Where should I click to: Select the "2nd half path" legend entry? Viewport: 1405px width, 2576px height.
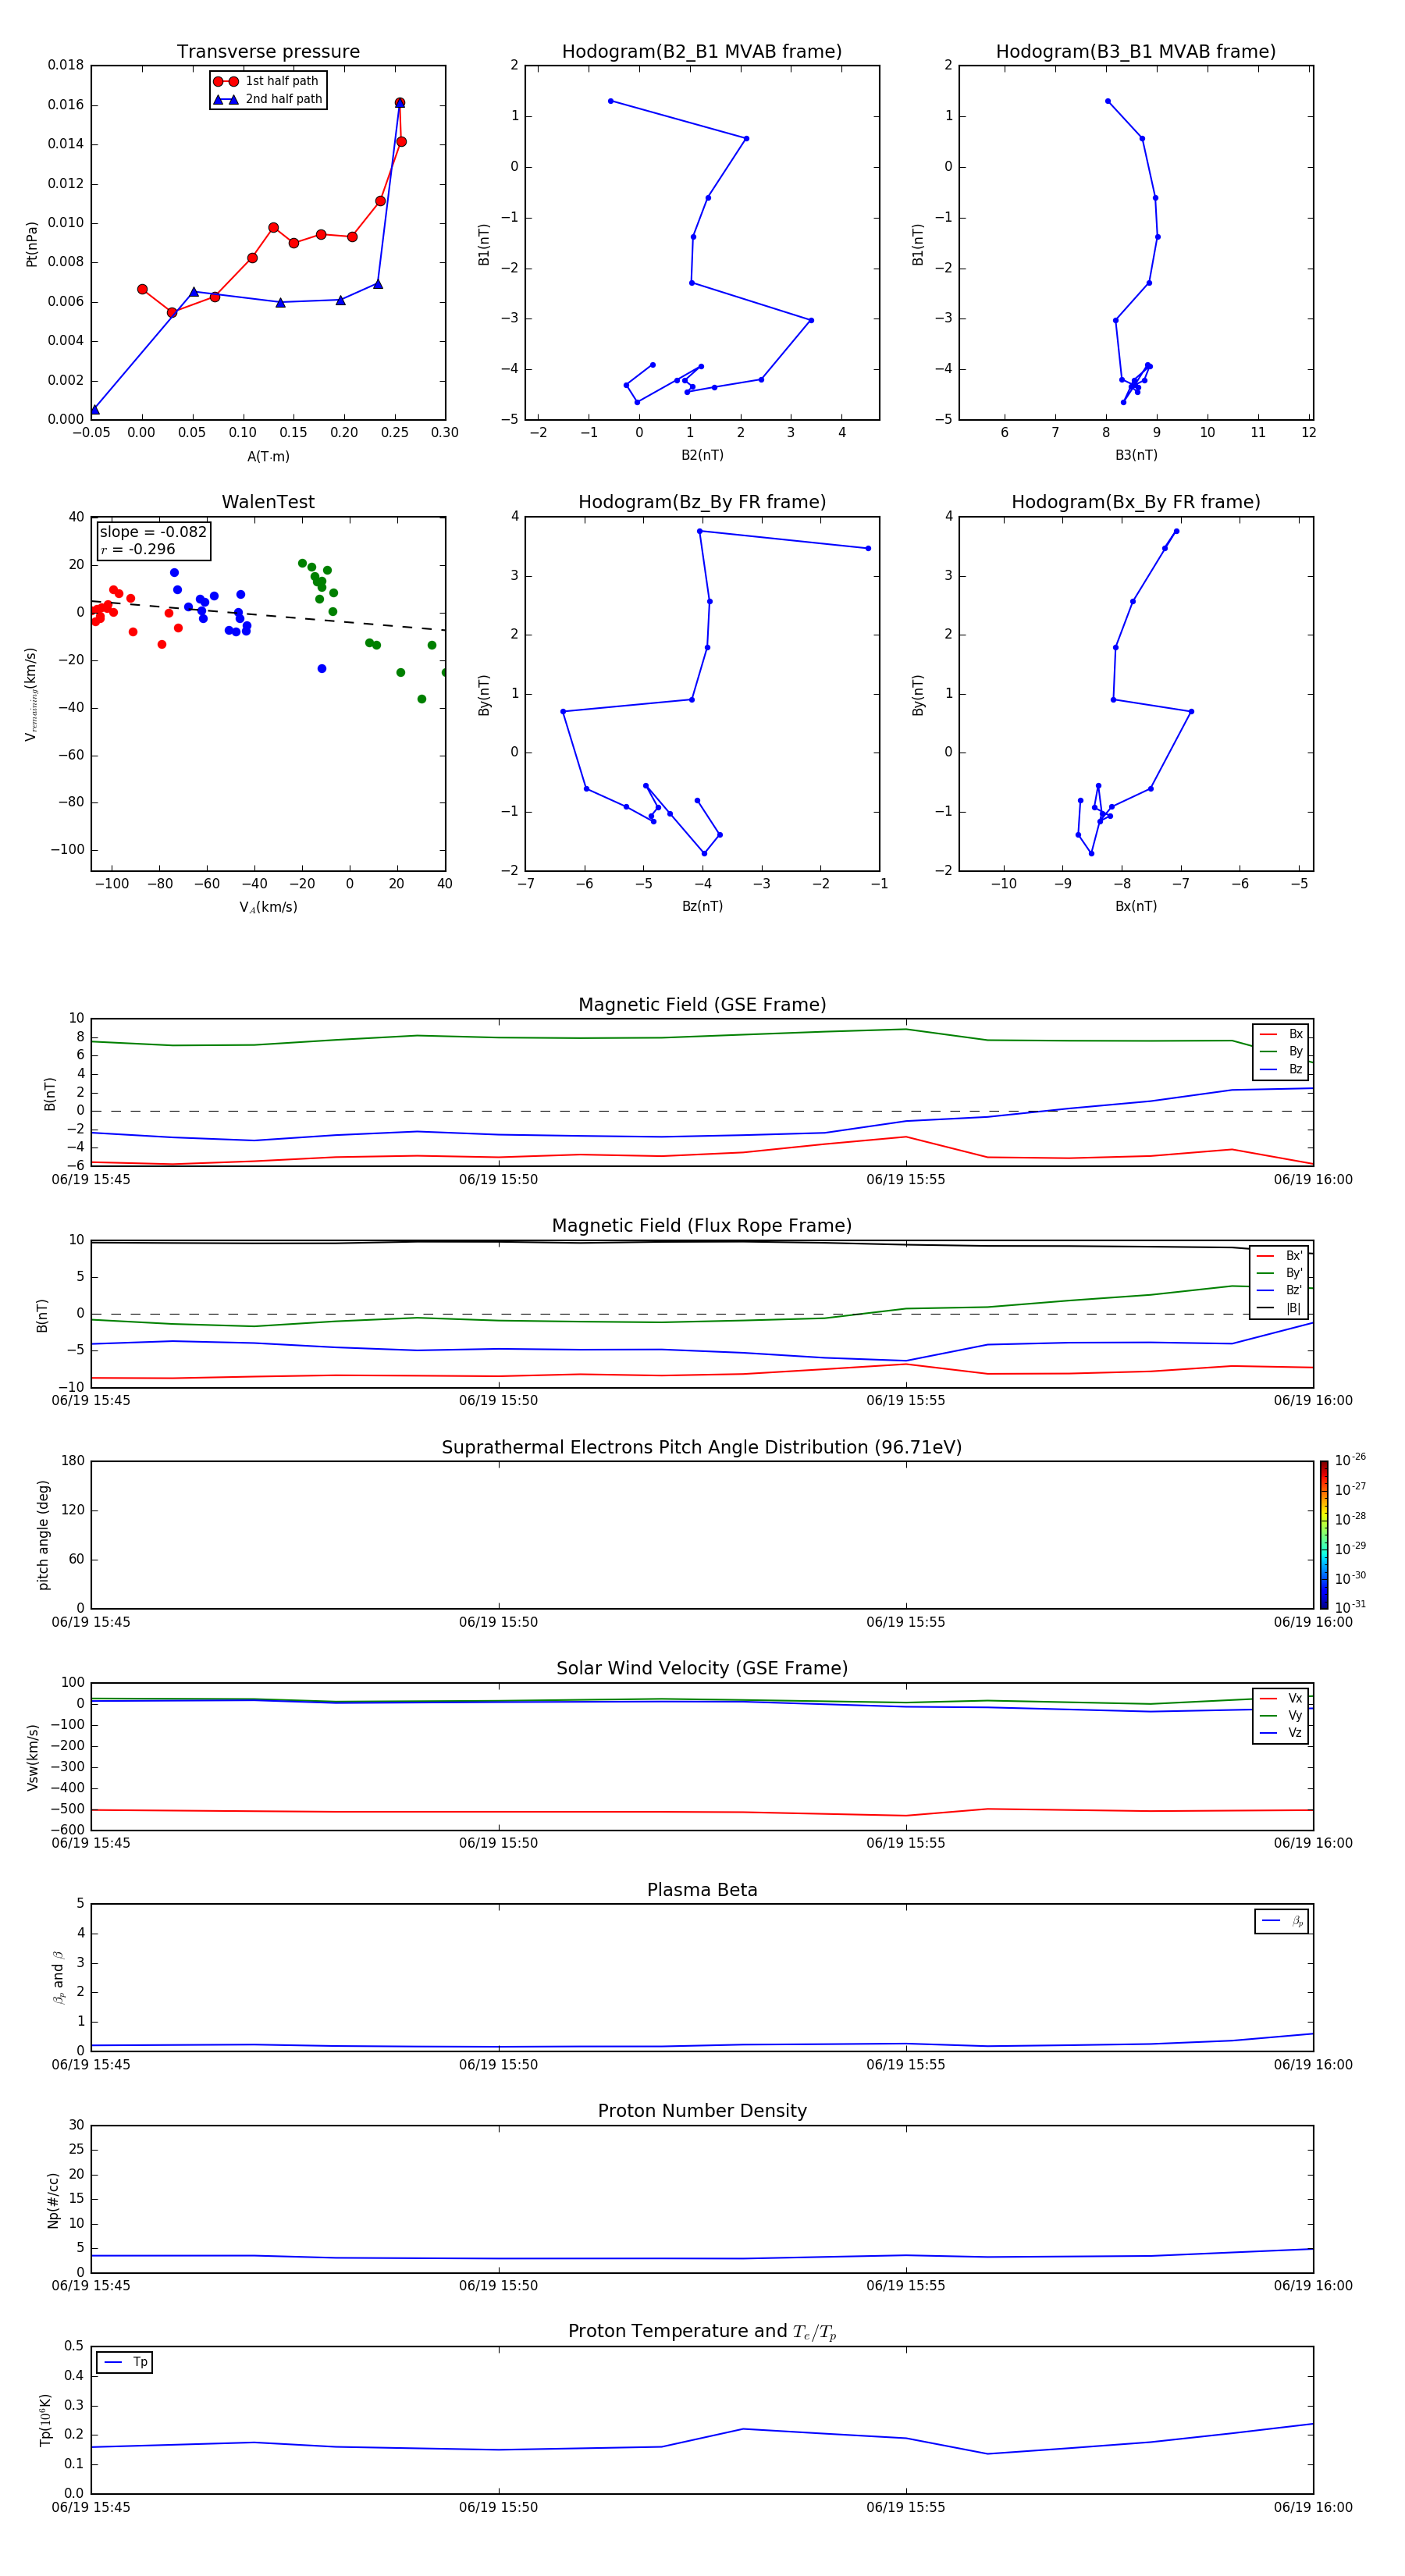[x=267, y=99]
